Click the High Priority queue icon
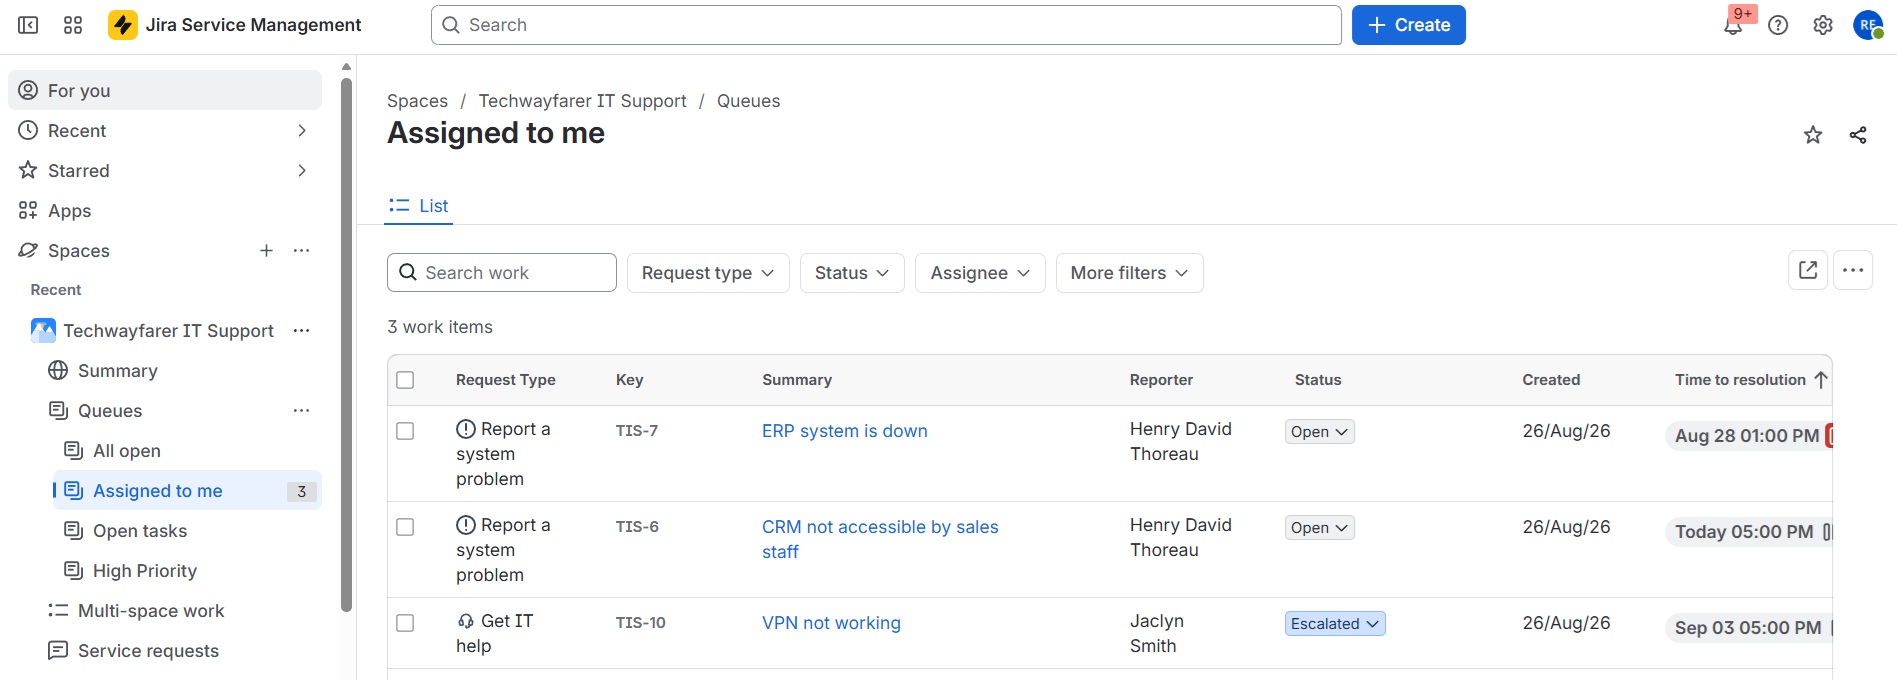The width and height of the screenshot is (1897, 680). pos(73,570)
